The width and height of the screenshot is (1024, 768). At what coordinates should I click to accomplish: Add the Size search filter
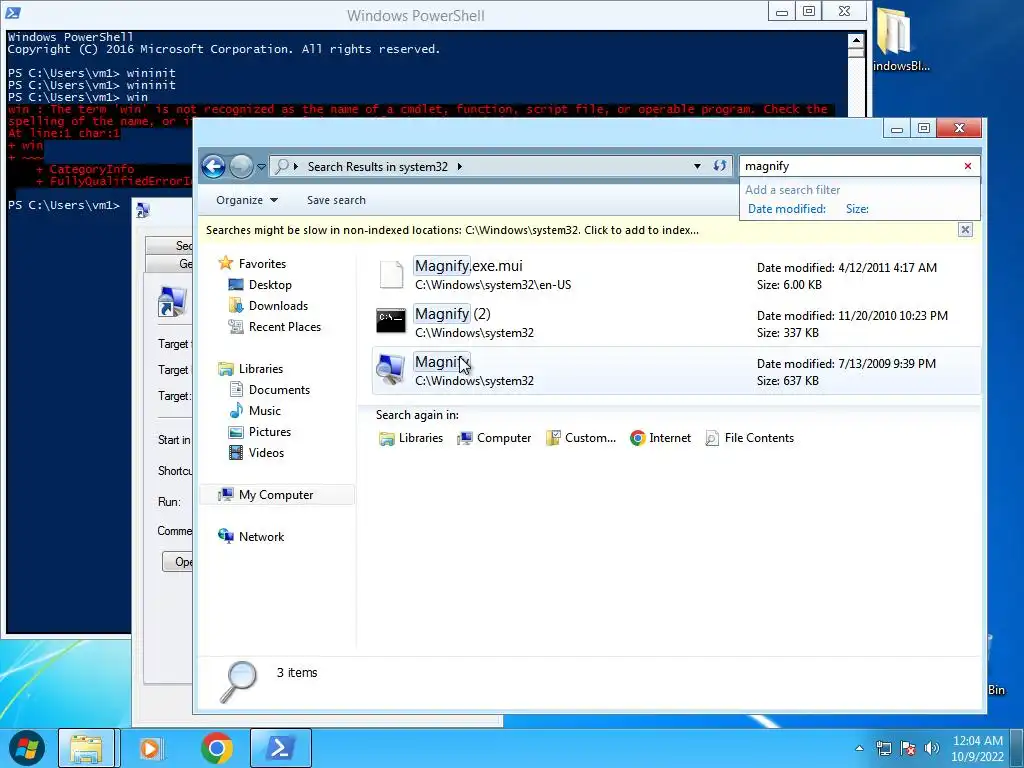pos(857,209)
